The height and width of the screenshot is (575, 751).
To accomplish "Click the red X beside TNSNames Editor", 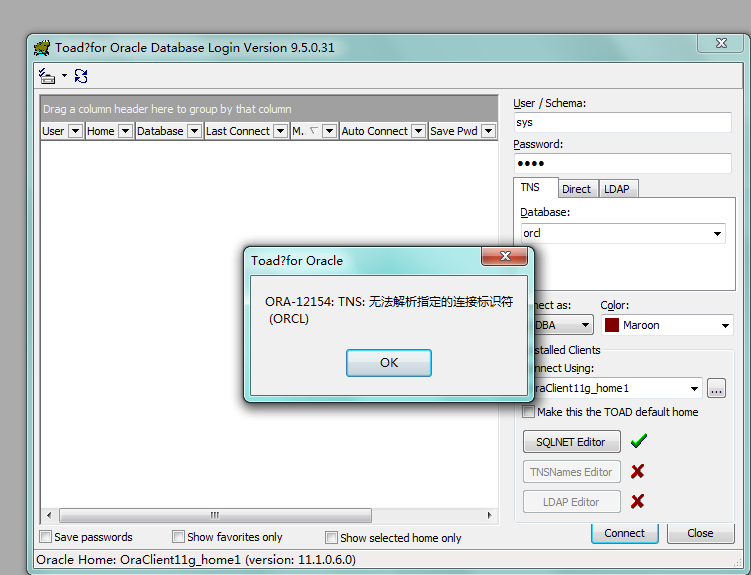I will tap(637, 471).
